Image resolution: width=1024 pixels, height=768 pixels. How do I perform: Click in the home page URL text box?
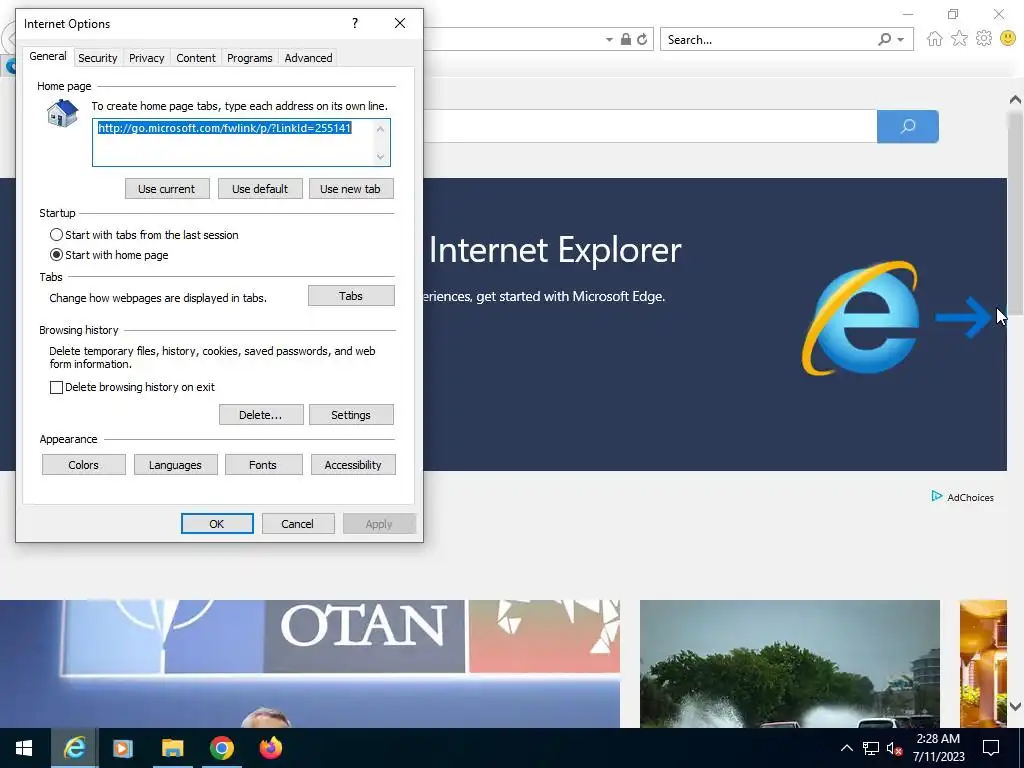pyautogui.click(x=233, y=142)
